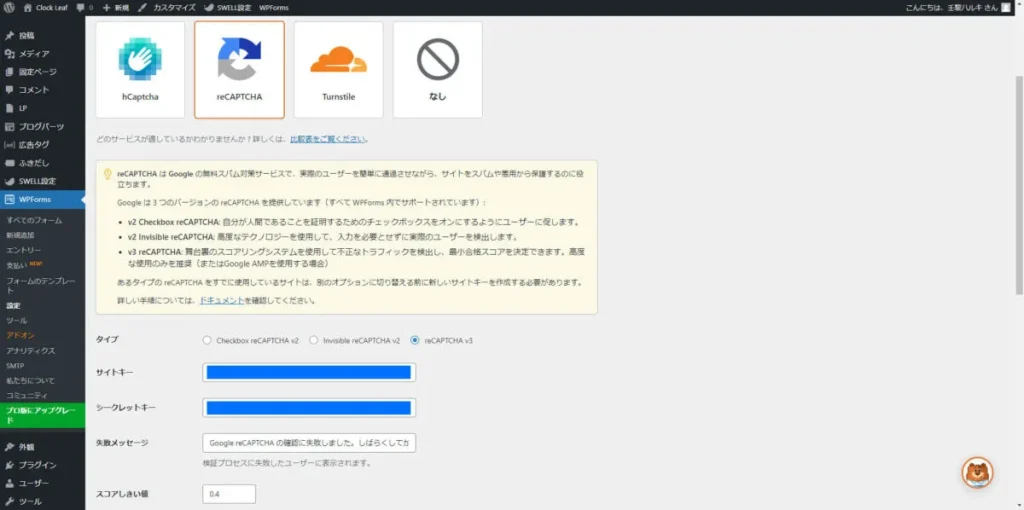This screenshot has width=1024, height=510.
Task: Open ユーザー in the sidebar
Action: 42,484
